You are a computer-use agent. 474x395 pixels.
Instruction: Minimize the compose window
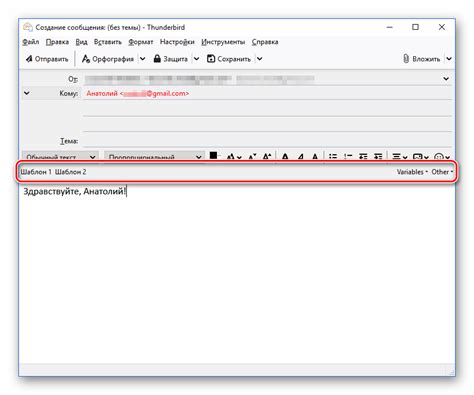point(390,27)
